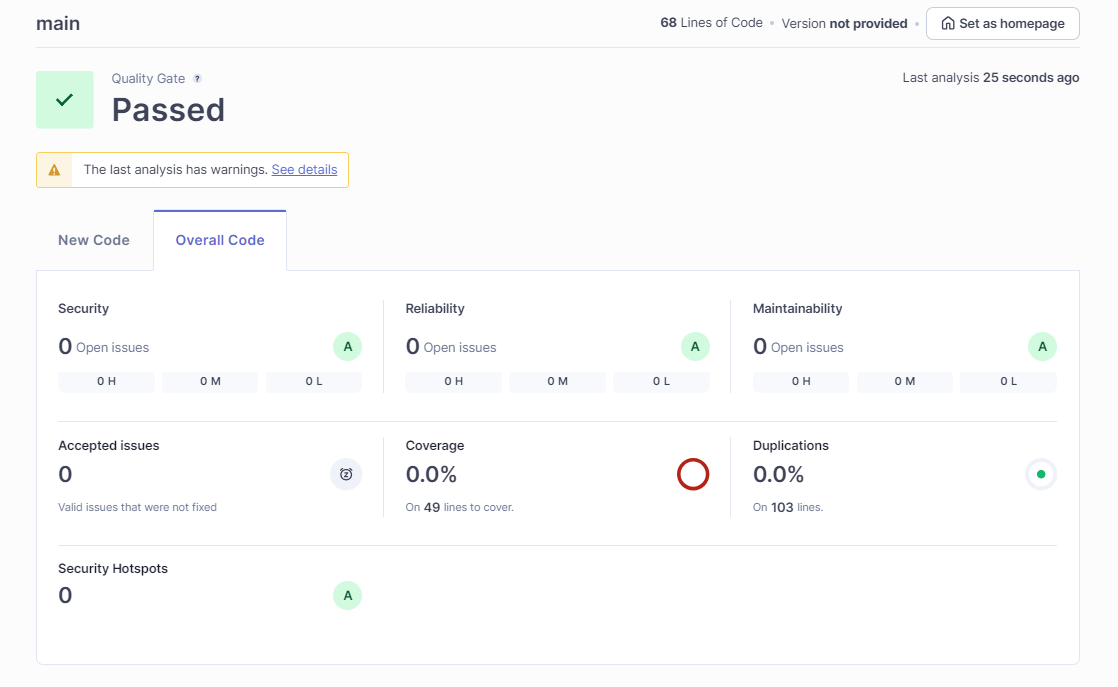Click the Accepted issues snooze clock icon
Image resolution: width=1118 pixels, height=687 pixels.
pos(346,474)
